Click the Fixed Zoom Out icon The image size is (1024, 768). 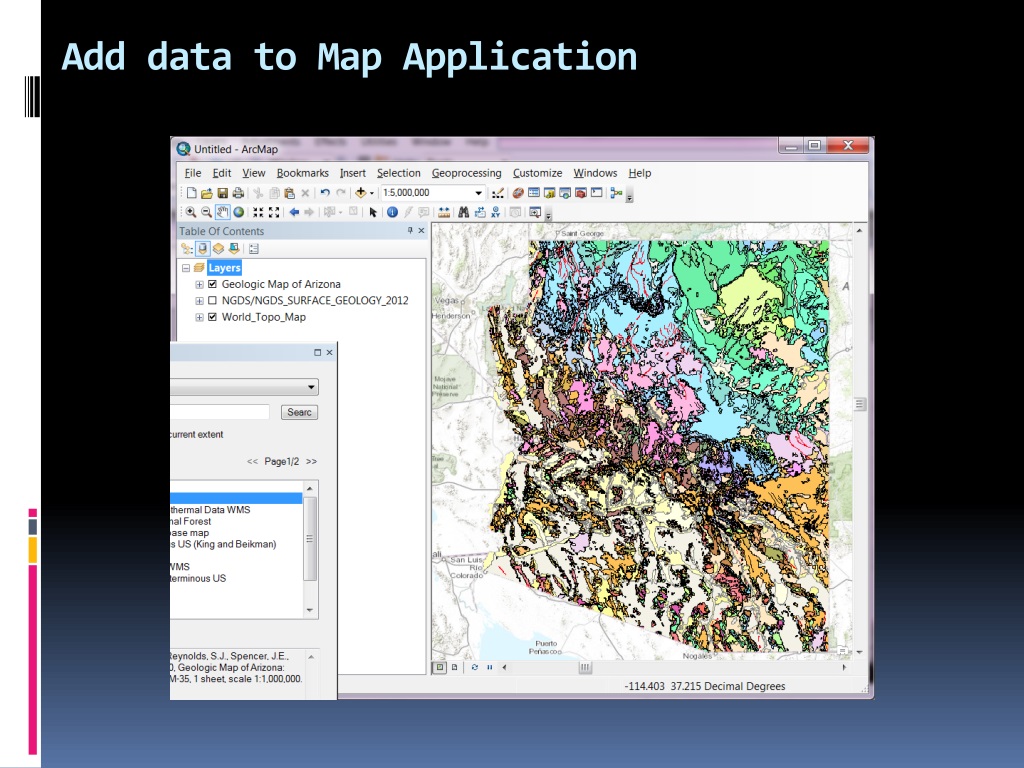pyautogui.click(x=274, y=212)
